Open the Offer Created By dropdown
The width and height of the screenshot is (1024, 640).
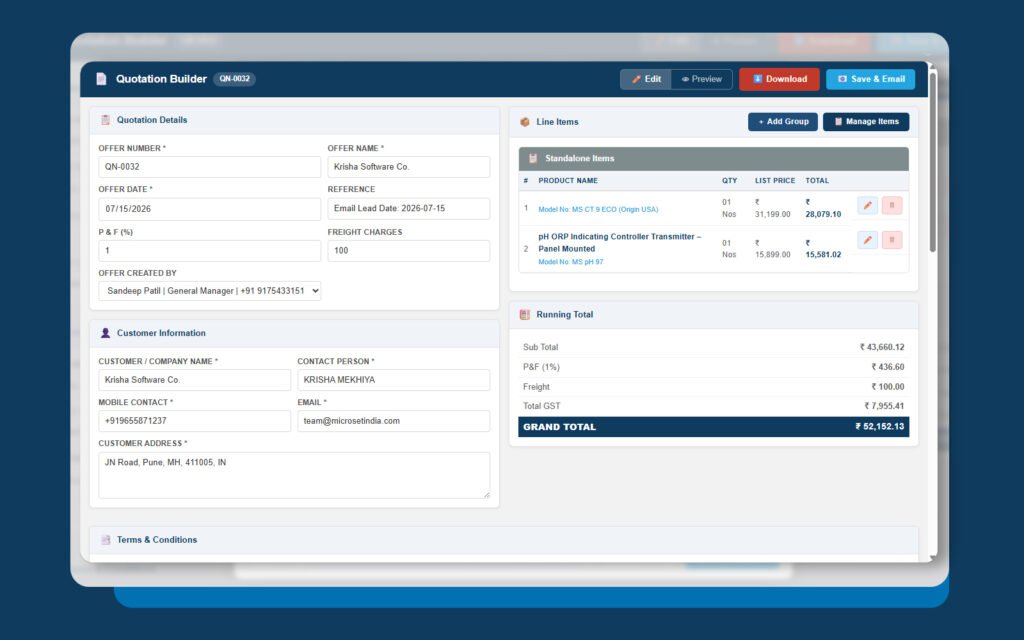point(210,291)
